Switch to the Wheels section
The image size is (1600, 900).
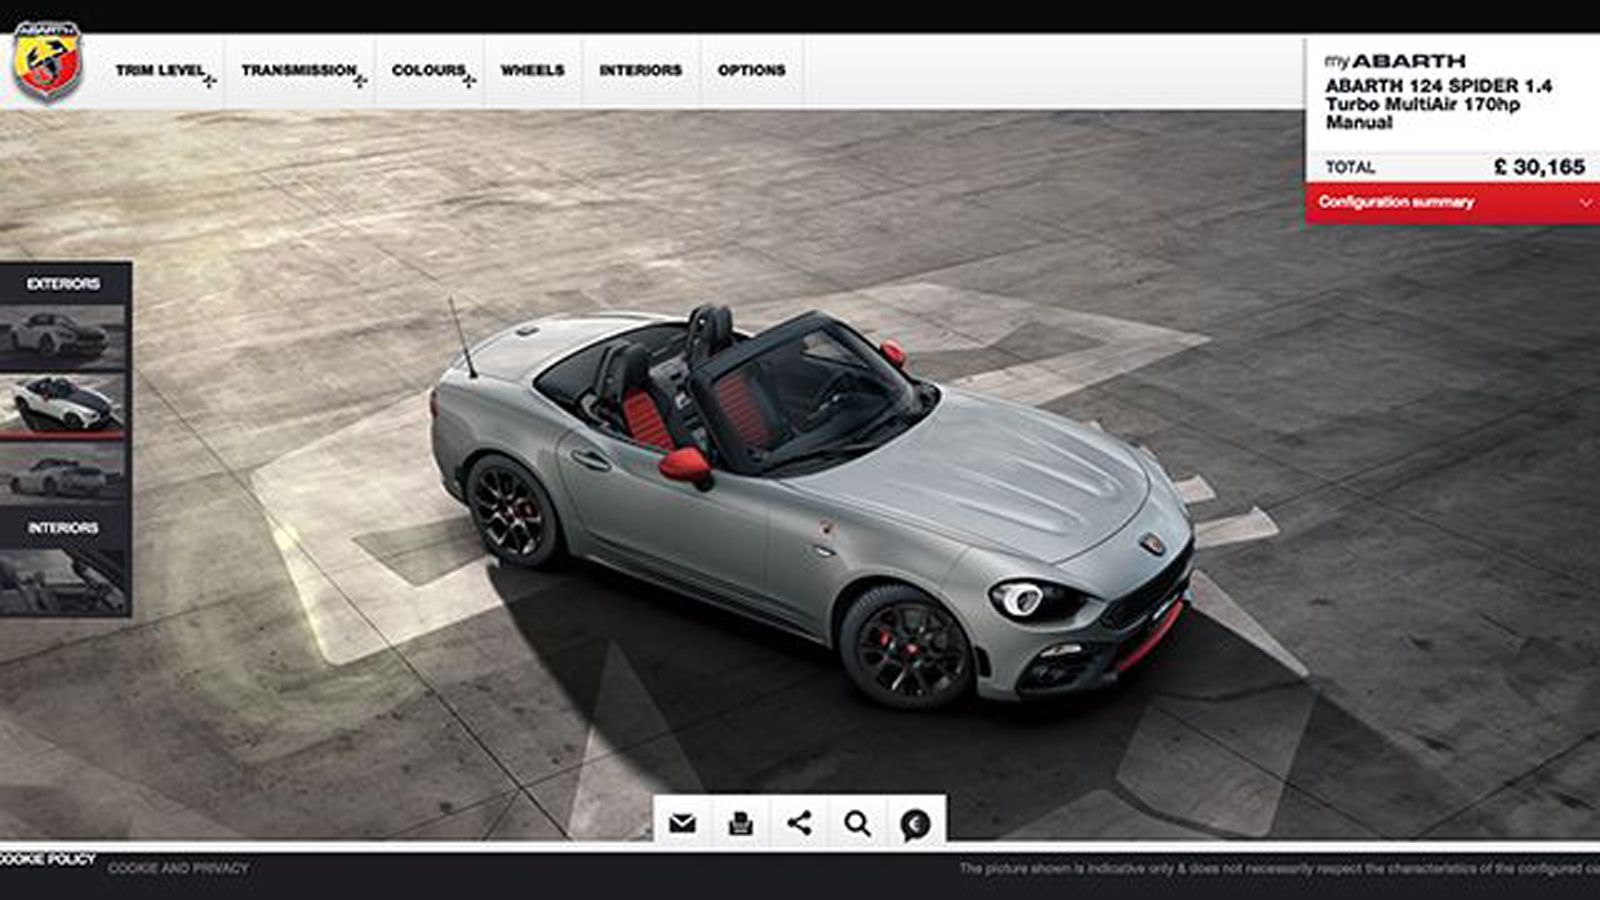click(533, 71)
